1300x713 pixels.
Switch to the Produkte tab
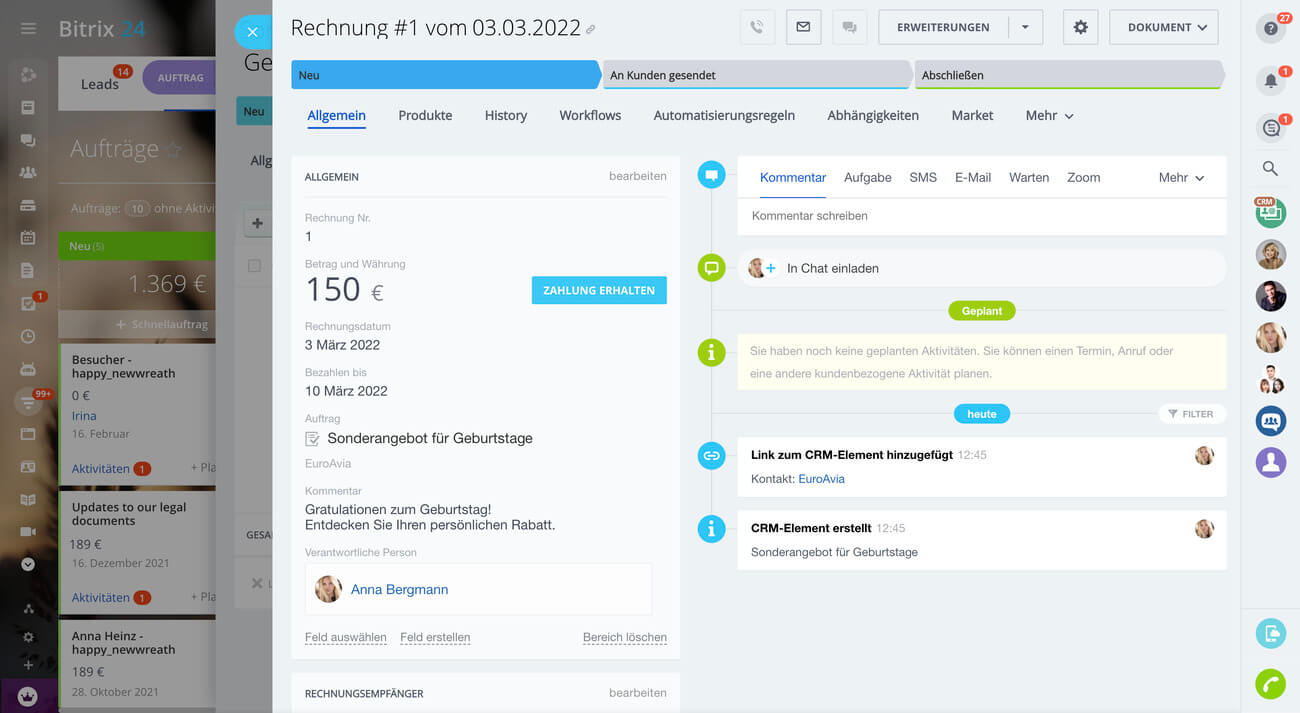425,116
